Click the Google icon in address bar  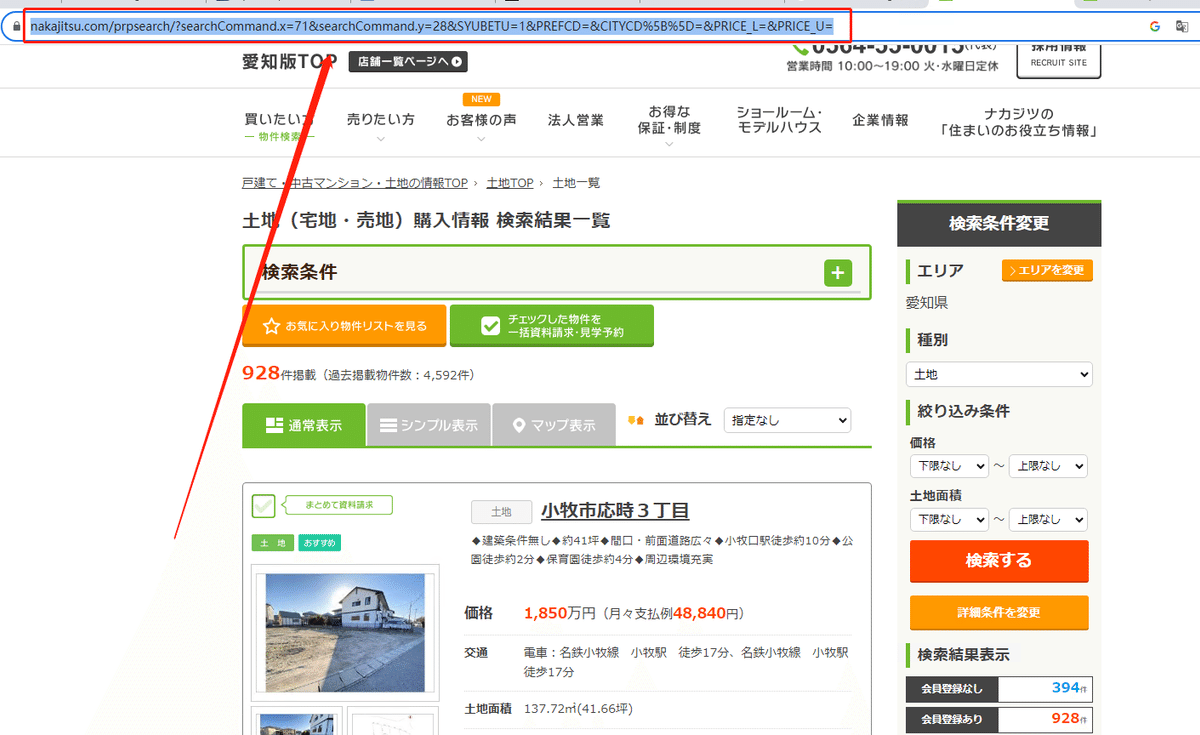click(1155, 26)
